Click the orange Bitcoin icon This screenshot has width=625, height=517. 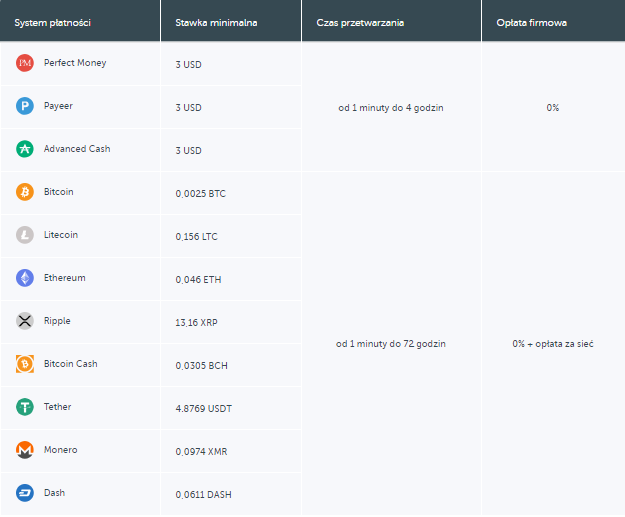tap(25, 192)
